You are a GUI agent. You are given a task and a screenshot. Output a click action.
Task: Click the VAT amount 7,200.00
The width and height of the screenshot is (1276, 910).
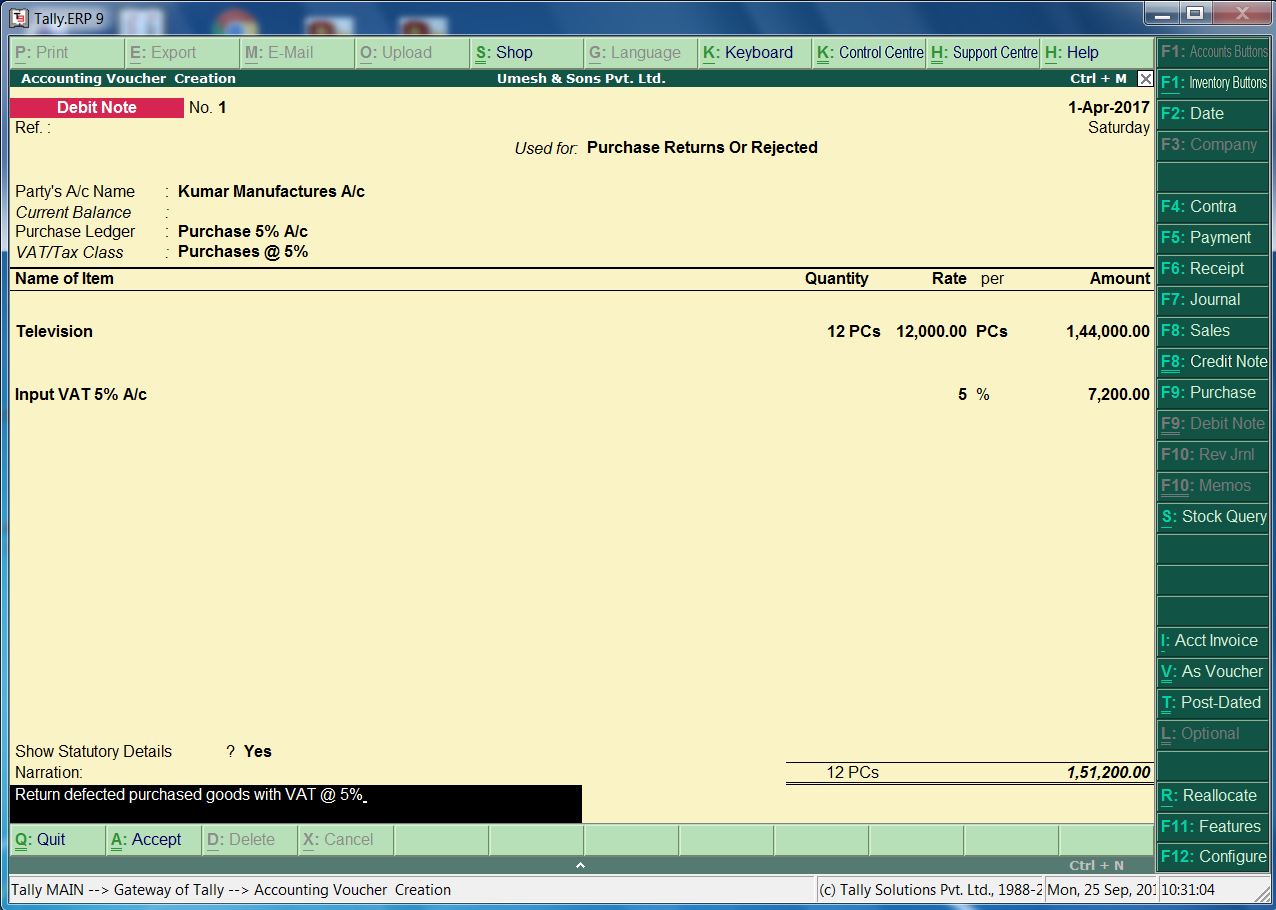point(1119,395)
